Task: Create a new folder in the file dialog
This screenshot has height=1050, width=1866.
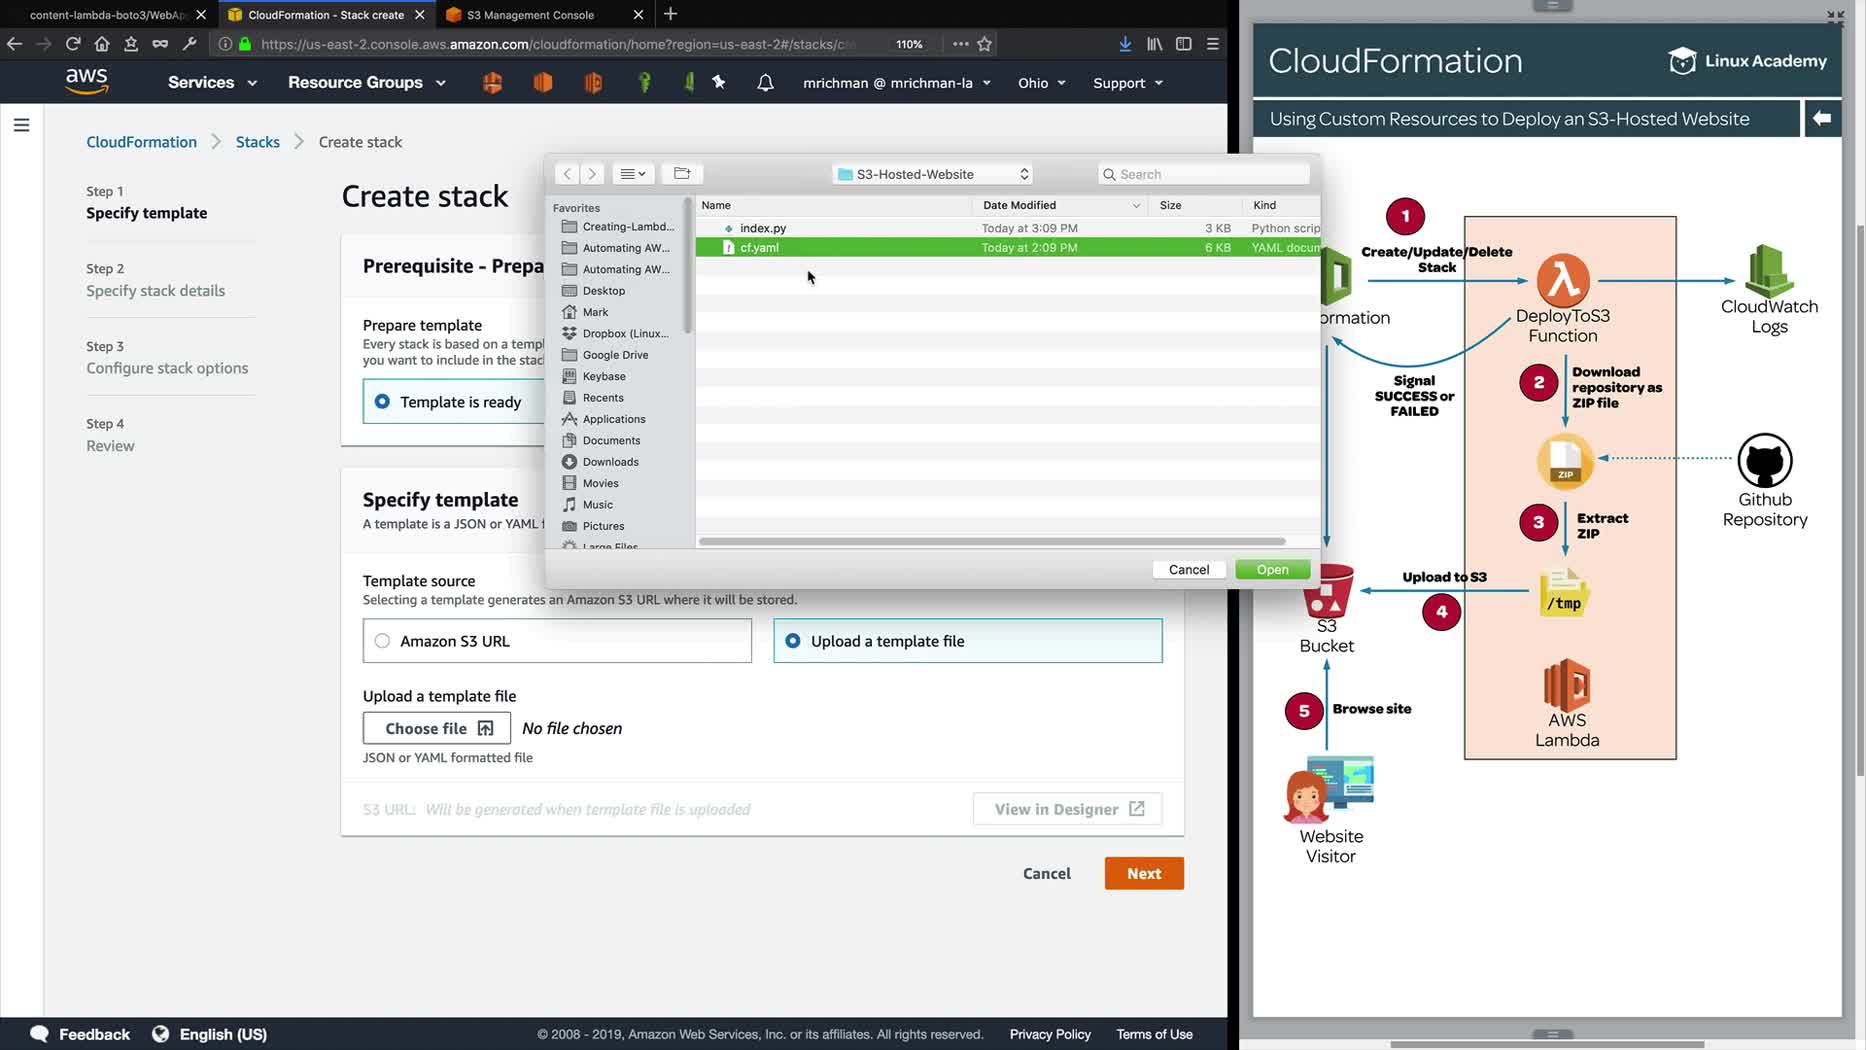Action: [682, 174]
